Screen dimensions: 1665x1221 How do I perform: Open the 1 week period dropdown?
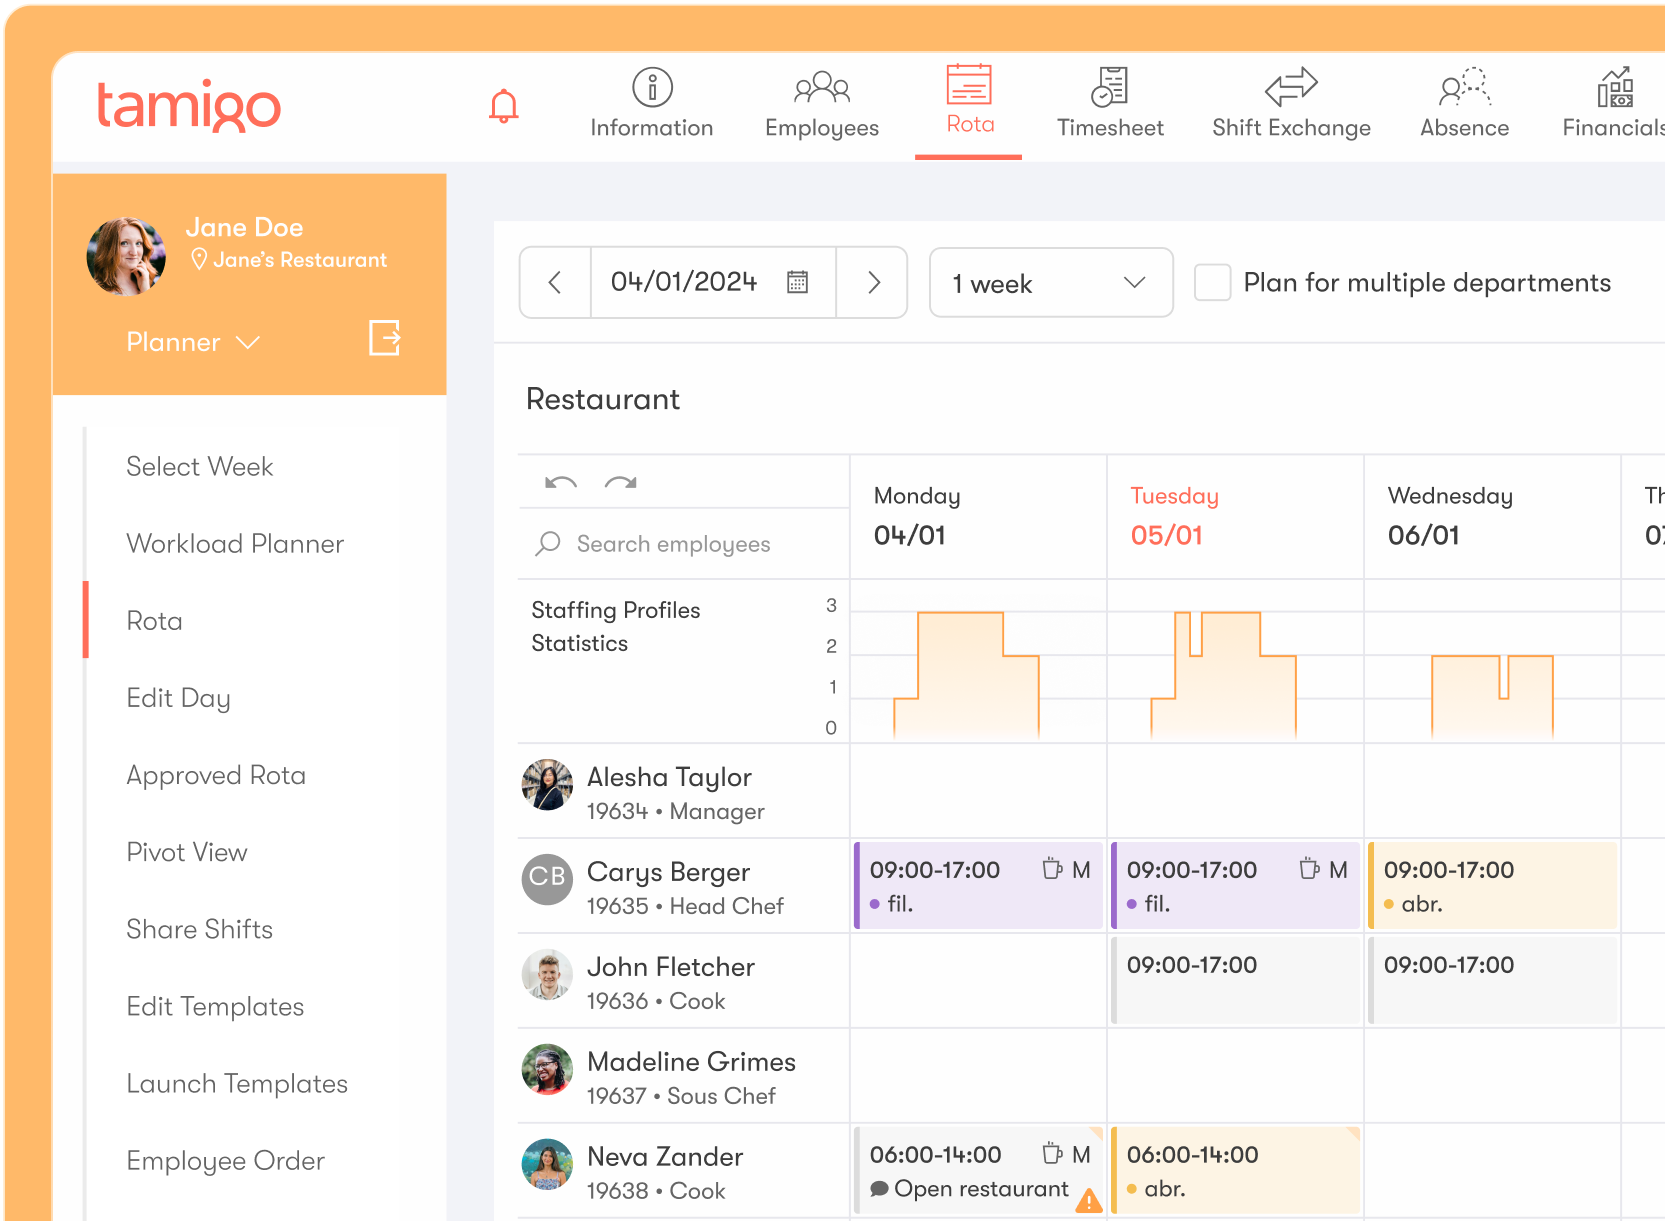pyautogui.click(x=1050, y=283)
